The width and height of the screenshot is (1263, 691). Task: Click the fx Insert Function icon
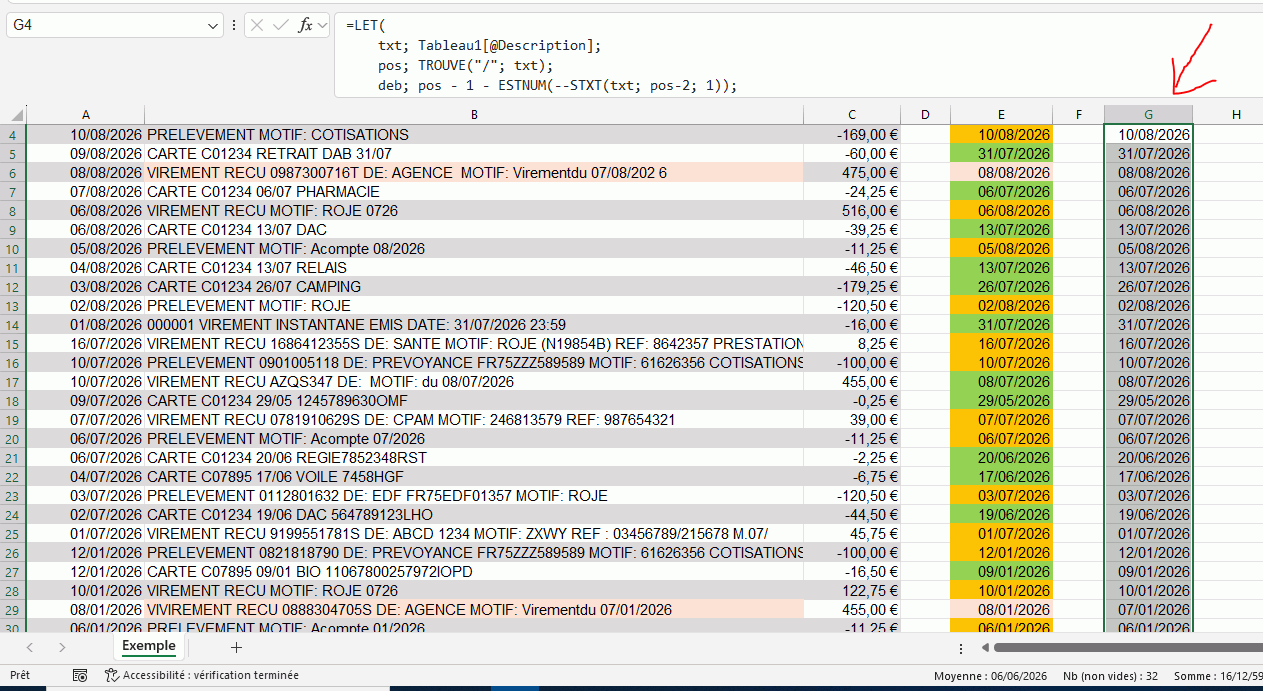point(305,25)
